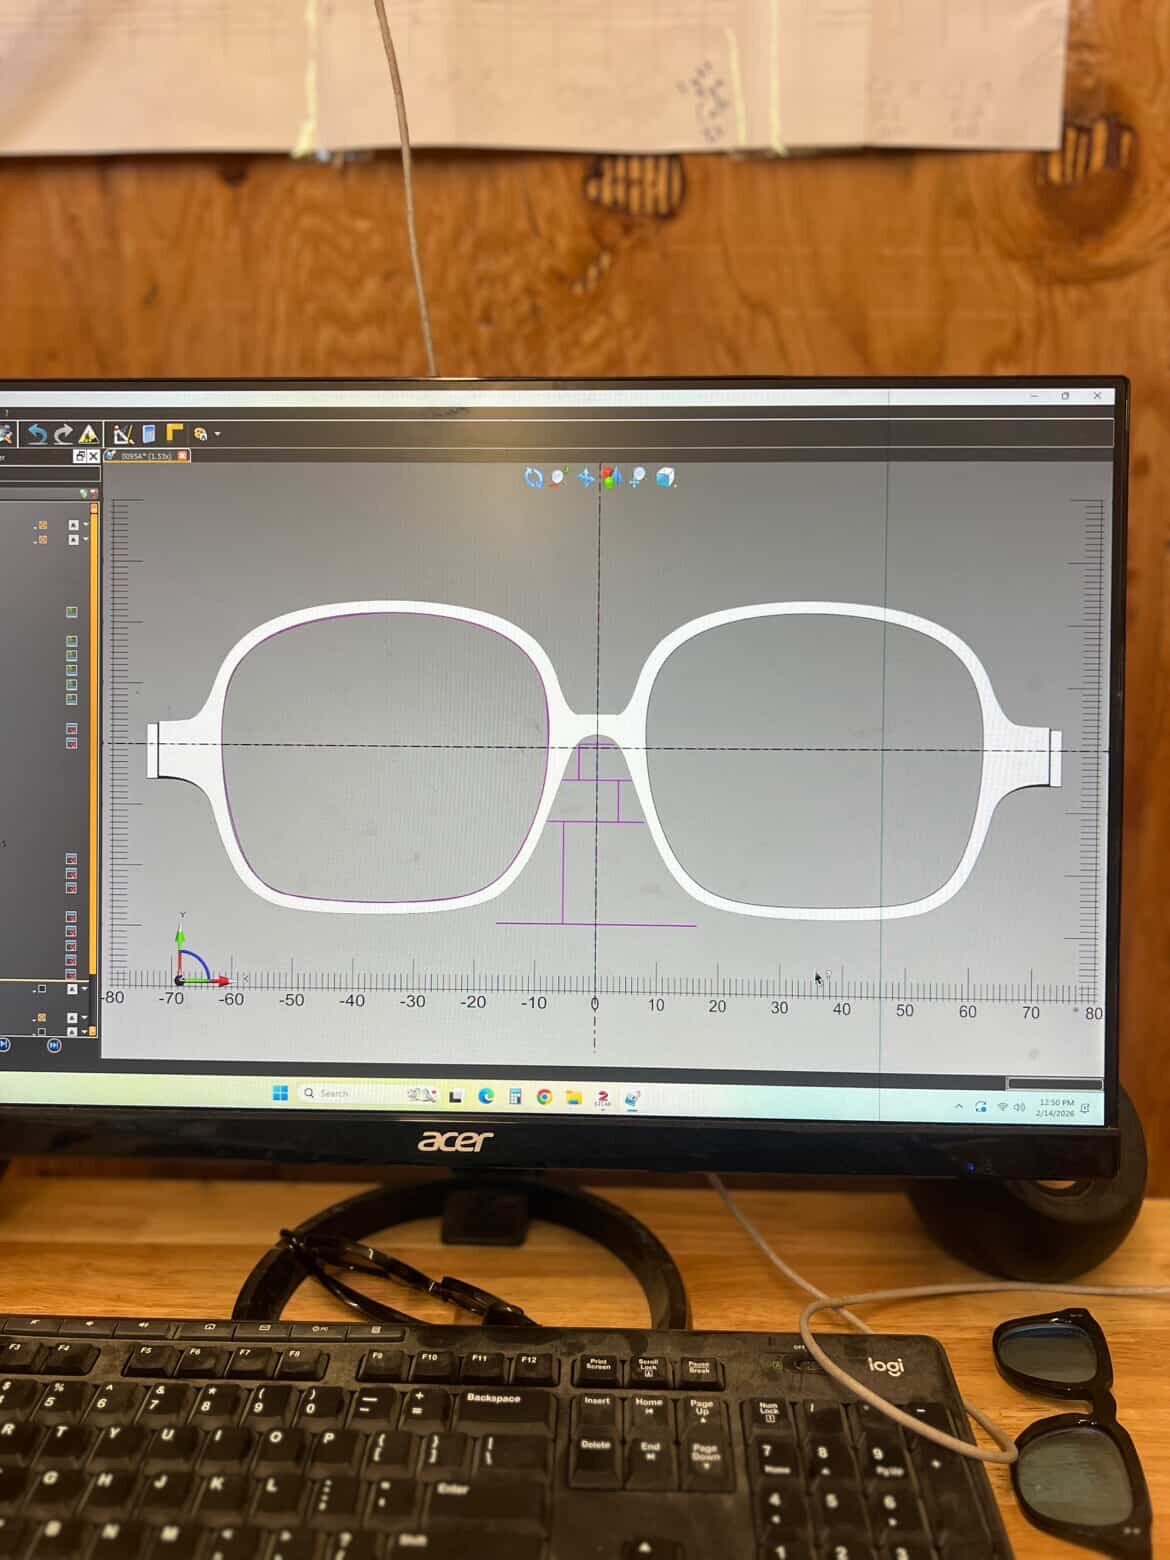This screenshot has height=1560, width=1170.
Task: Select the RGB axis orientation icon
Action: (612, 477)
